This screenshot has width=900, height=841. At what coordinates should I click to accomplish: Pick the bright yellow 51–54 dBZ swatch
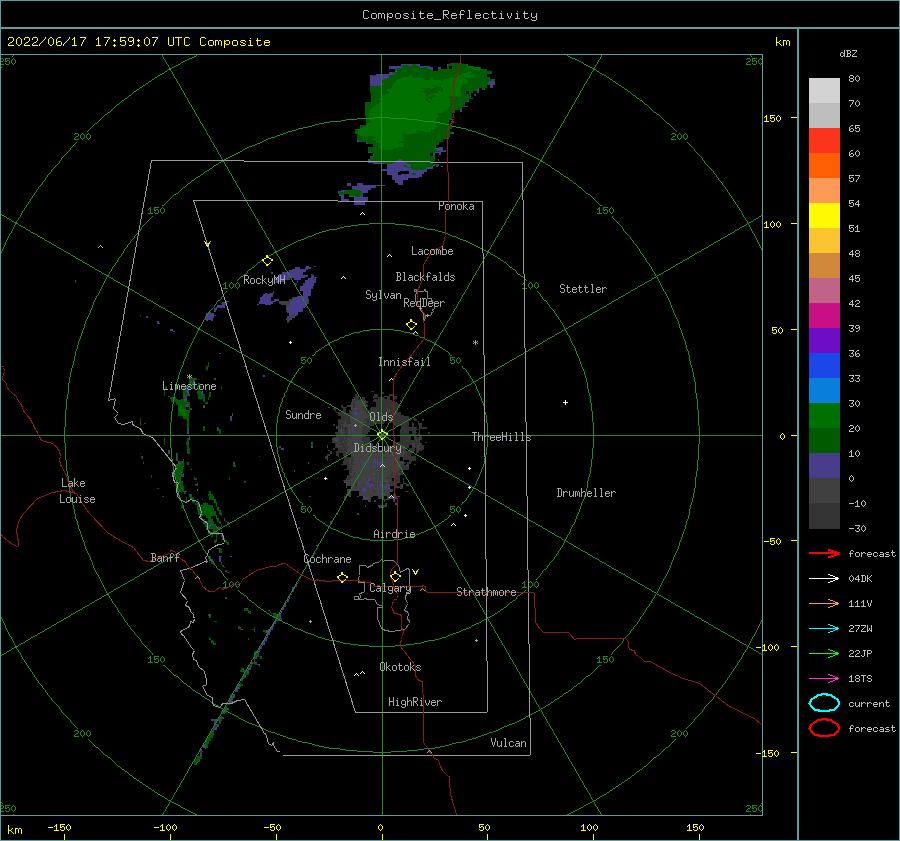point(824,215)
